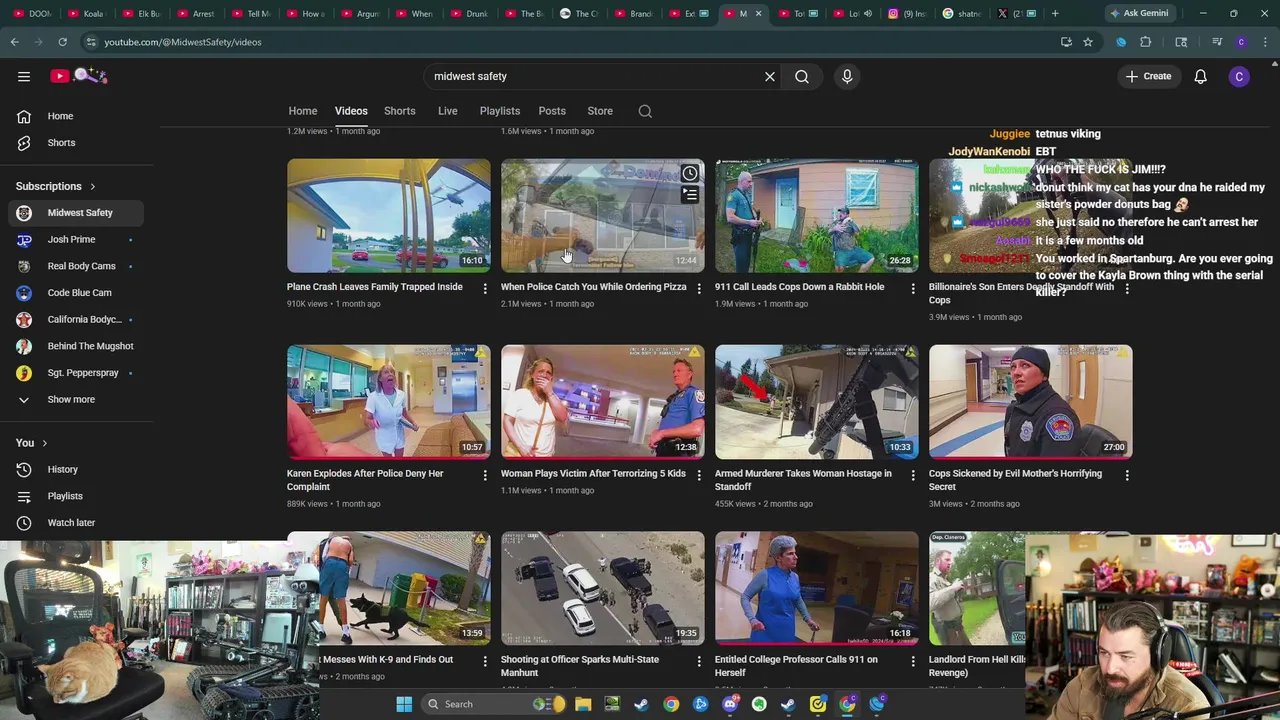The image size is (1280, 720).
Task: Select the channel Videos tab
Action: click(x=351, y=111)
